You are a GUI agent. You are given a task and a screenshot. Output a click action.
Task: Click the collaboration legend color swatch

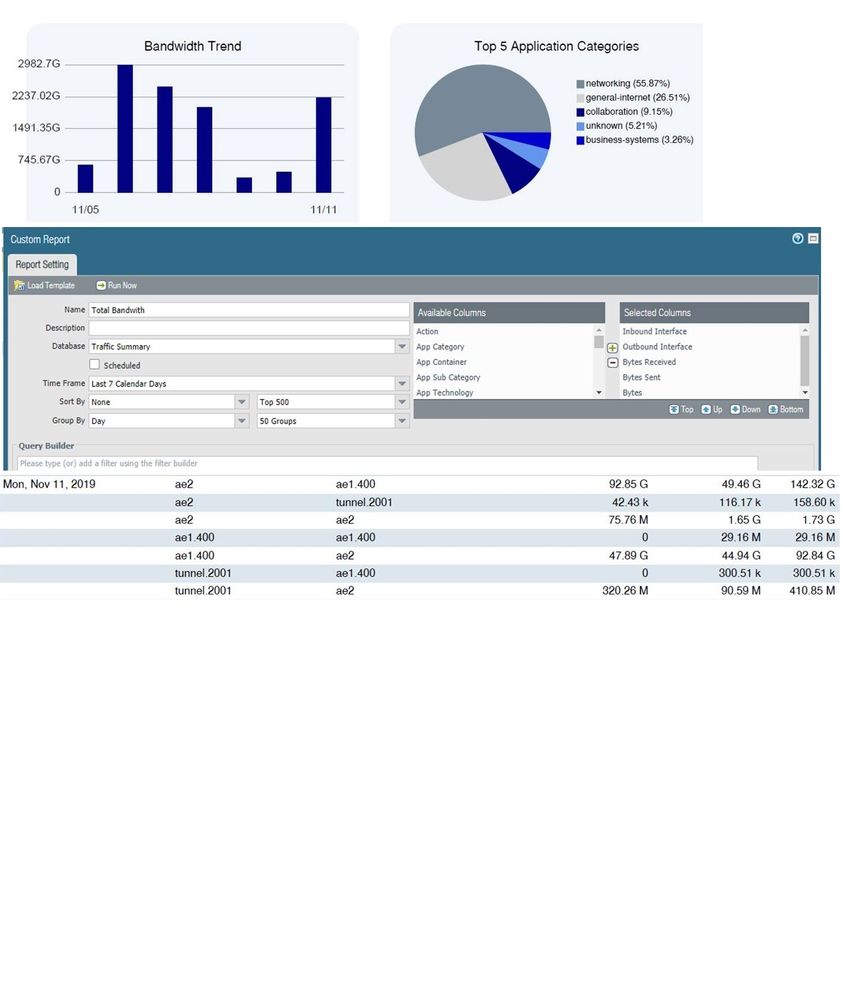580,112
